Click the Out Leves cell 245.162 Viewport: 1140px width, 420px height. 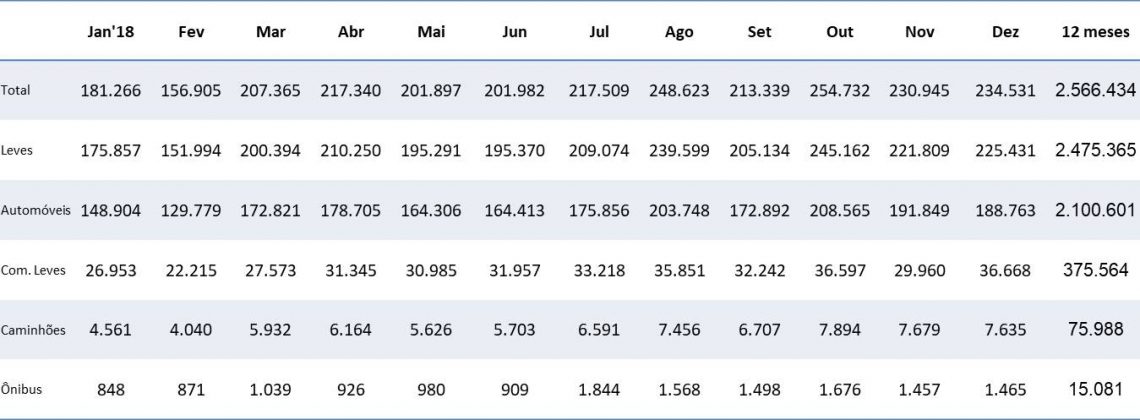coord(840,151)
